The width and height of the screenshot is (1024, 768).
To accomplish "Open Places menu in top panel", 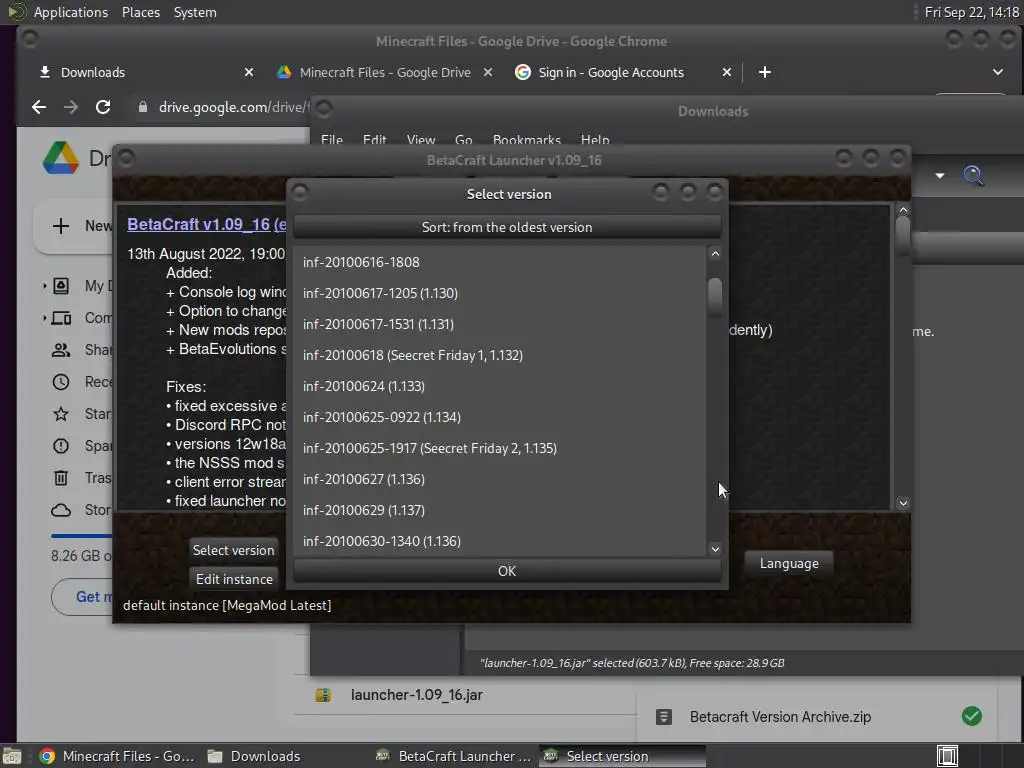I will pyautogui.click(x=140, y=12).
